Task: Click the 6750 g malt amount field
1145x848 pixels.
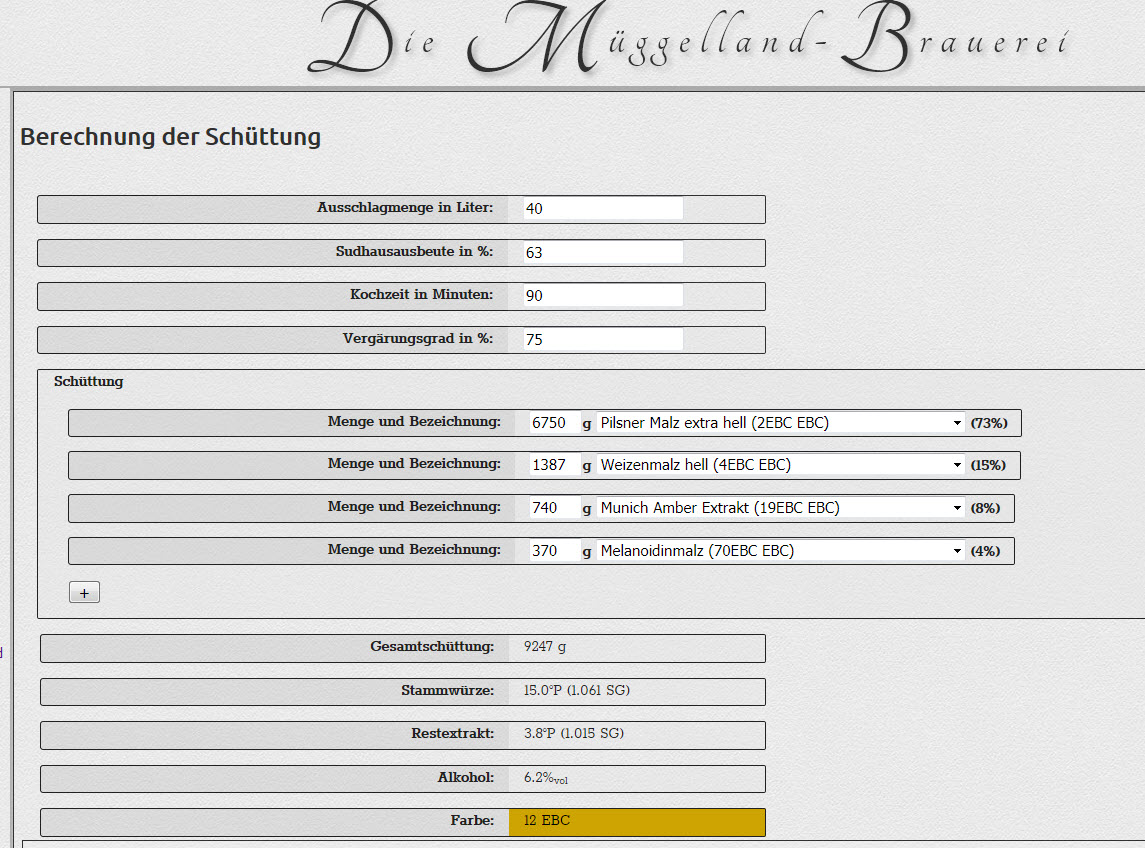Action: 553,423
